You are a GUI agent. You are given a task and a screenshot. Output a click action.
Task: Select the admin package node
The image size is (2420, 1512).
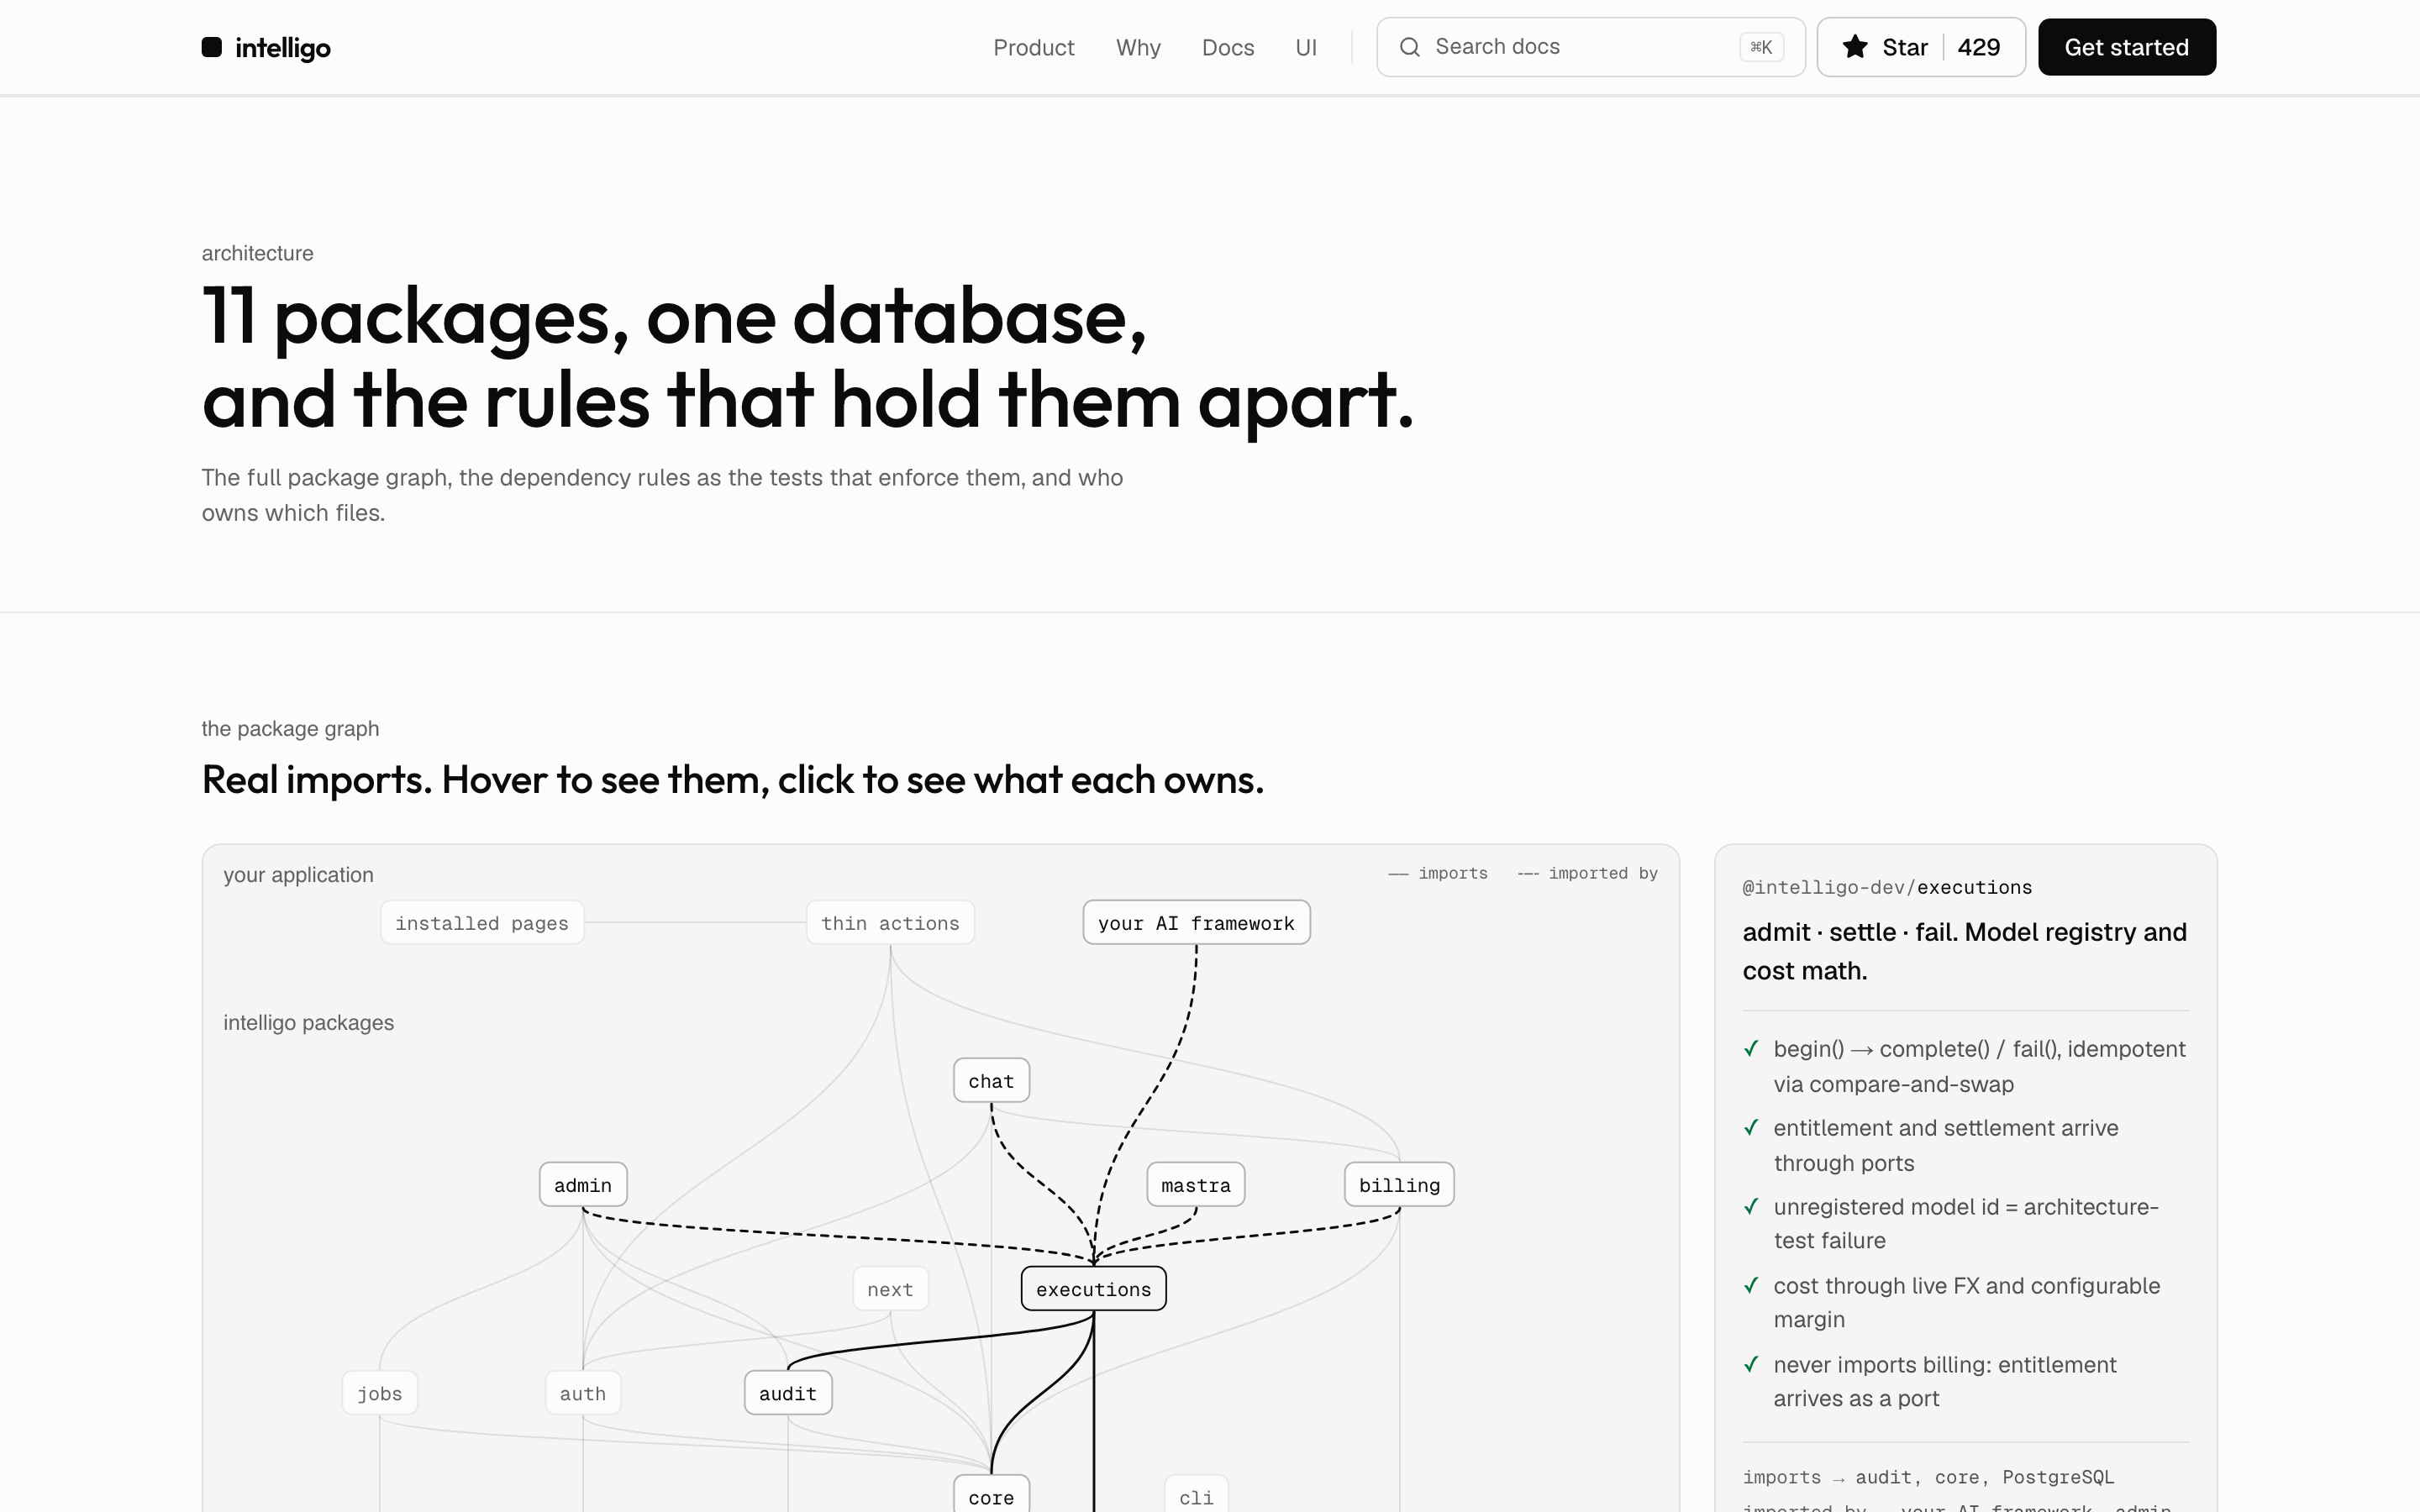(x=583, y=1184)
